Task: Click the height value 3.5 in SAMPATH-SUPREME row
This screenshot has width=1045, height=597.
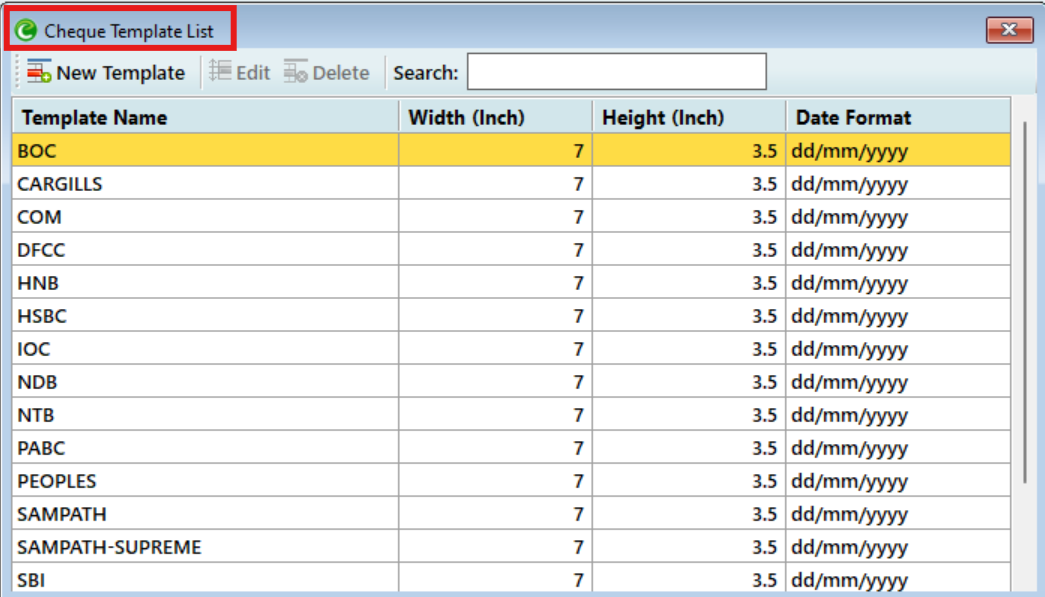Action: point(764,547)
